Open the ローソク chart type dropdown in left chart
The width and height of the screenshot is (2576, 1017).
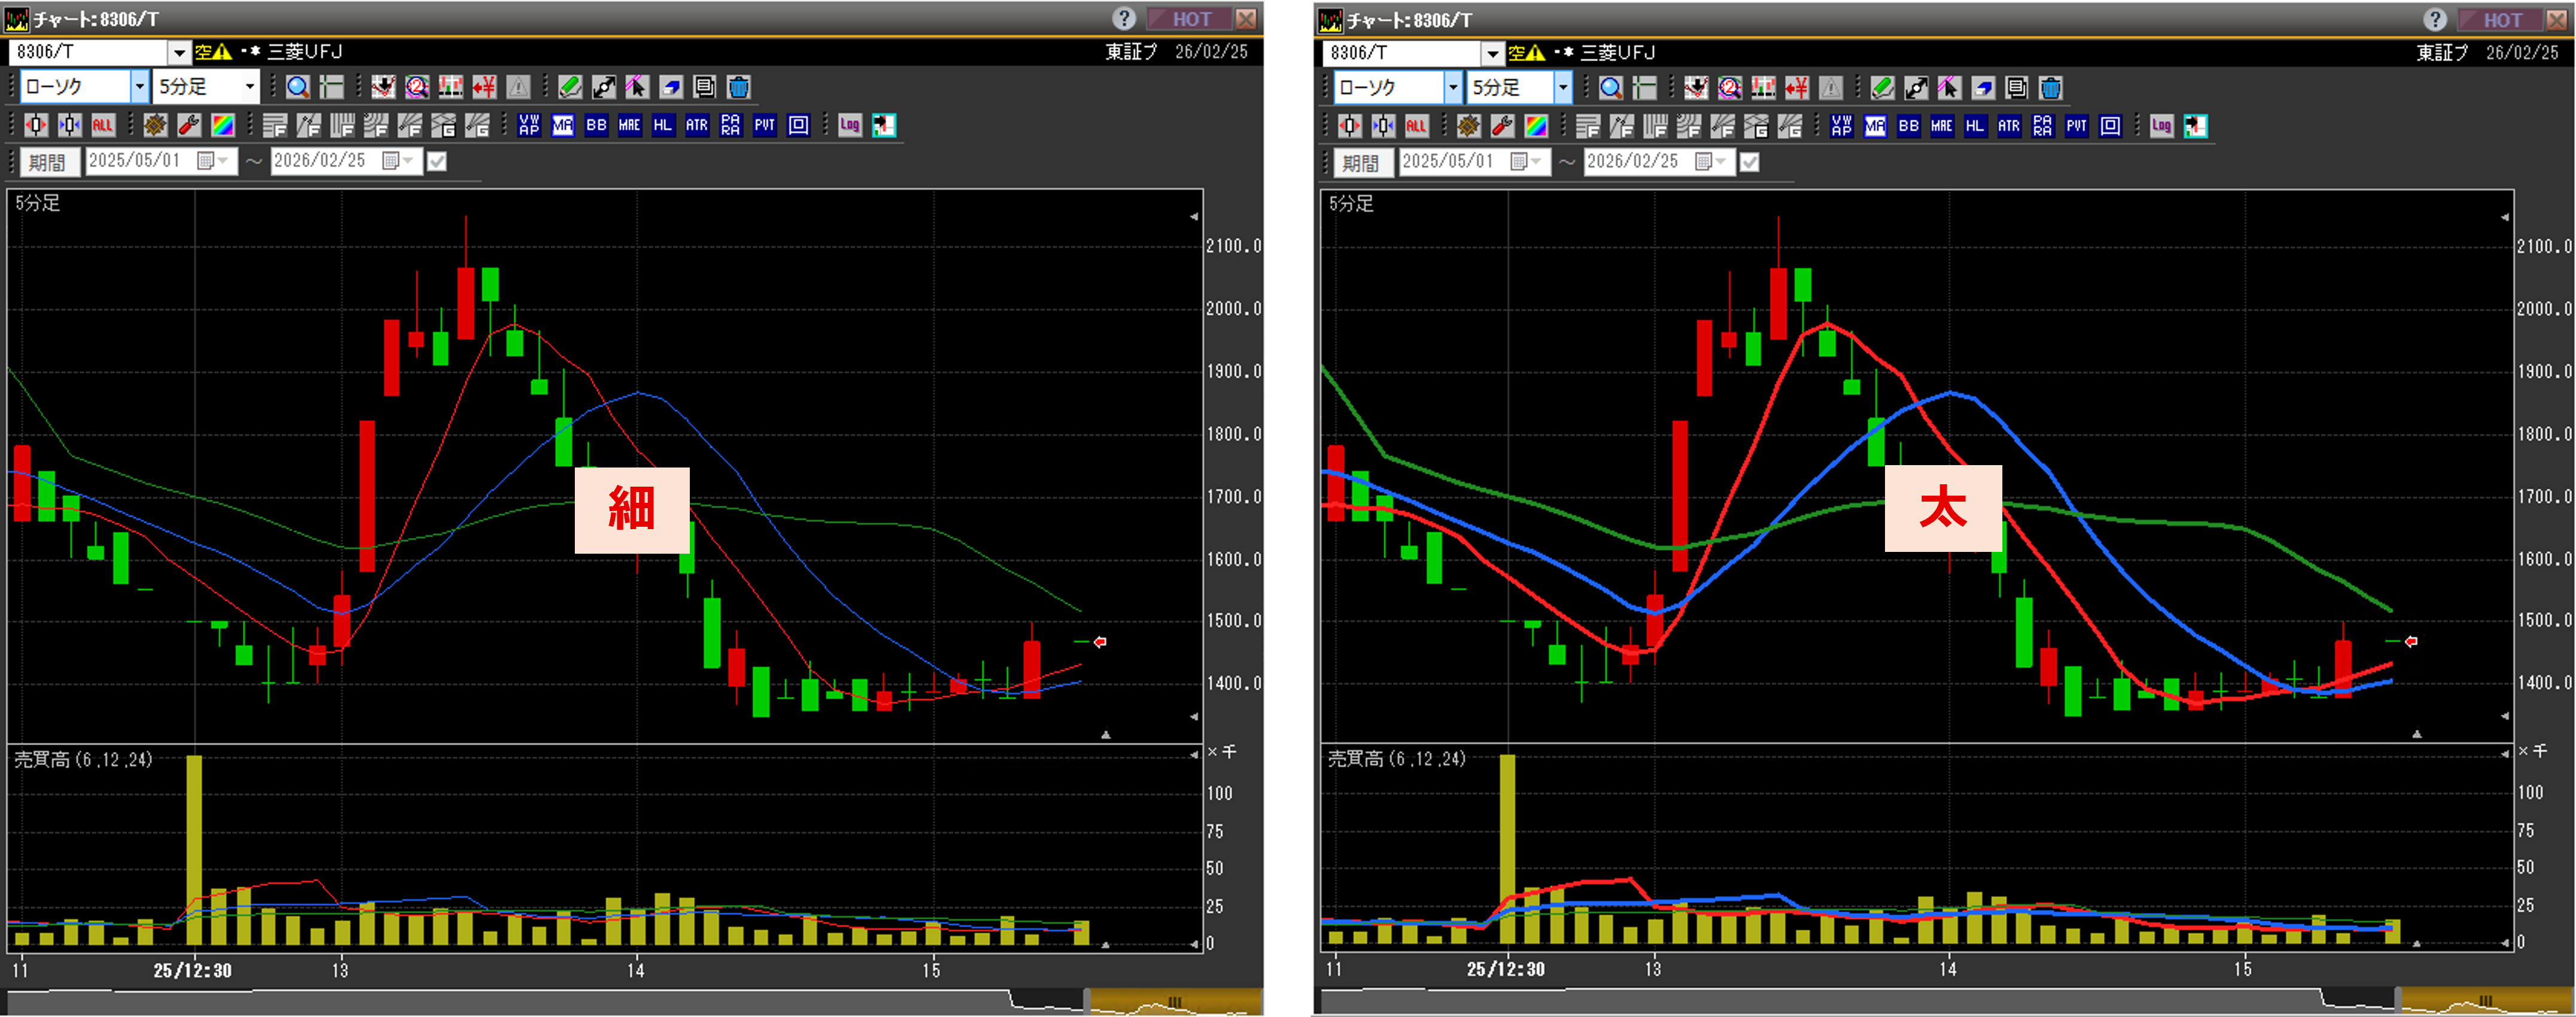coord(139,87)
